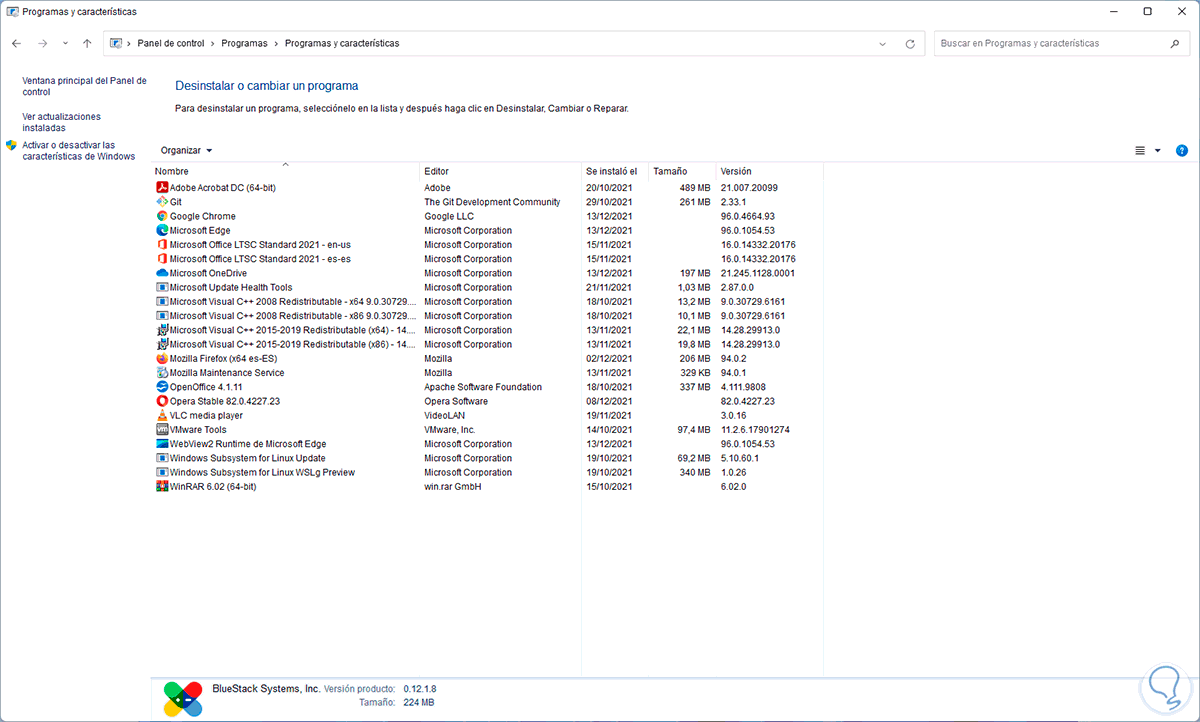Viewport: 1200px width, 722px height.
Task: Click the Mozilla Maintenance Service icon
Action: click(162, 373)
